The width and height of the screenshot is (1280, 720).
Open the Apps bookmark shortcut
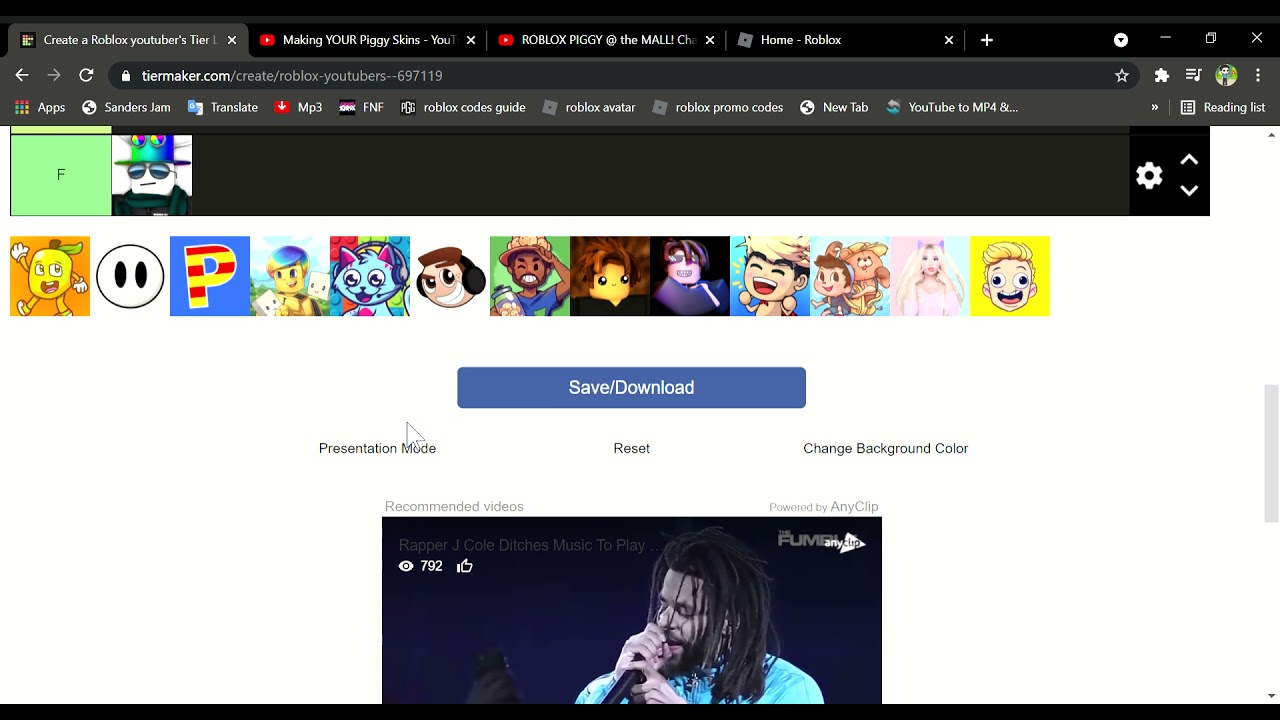[x=40, y=107]
